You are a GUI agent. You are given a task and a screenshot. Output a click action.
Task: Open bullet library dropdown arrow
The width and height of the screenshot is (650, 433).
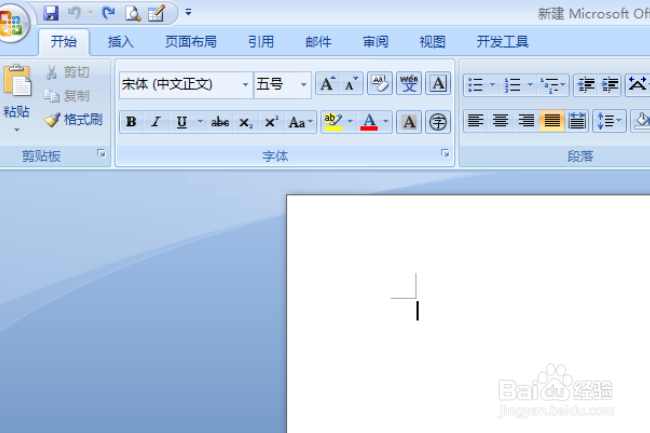coord(492,85)
